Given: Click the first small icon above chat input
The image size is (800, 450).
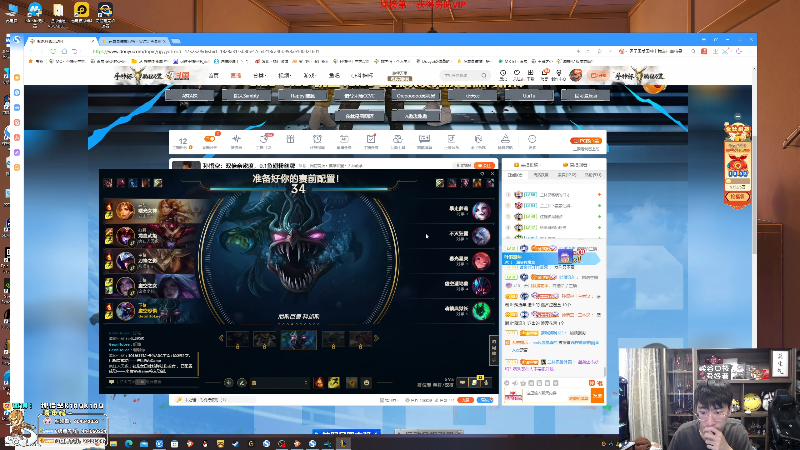Looking at the screenshot, I should pyautogui.click(x=507, y=383).
